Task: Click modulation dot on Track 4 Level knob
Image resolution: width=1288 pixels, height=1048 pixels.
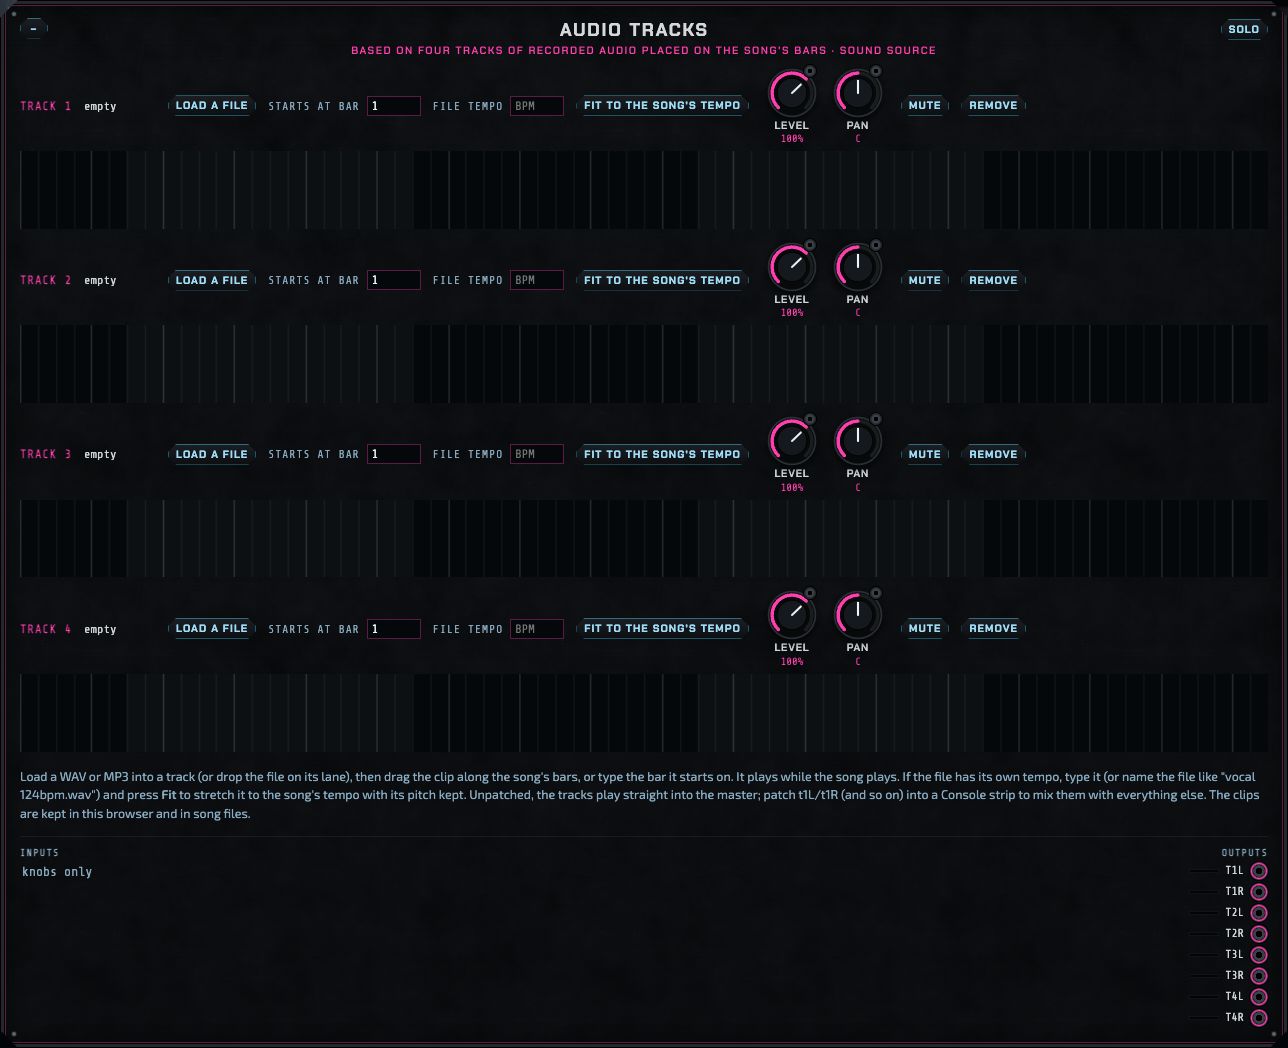Action: (810, 594)
